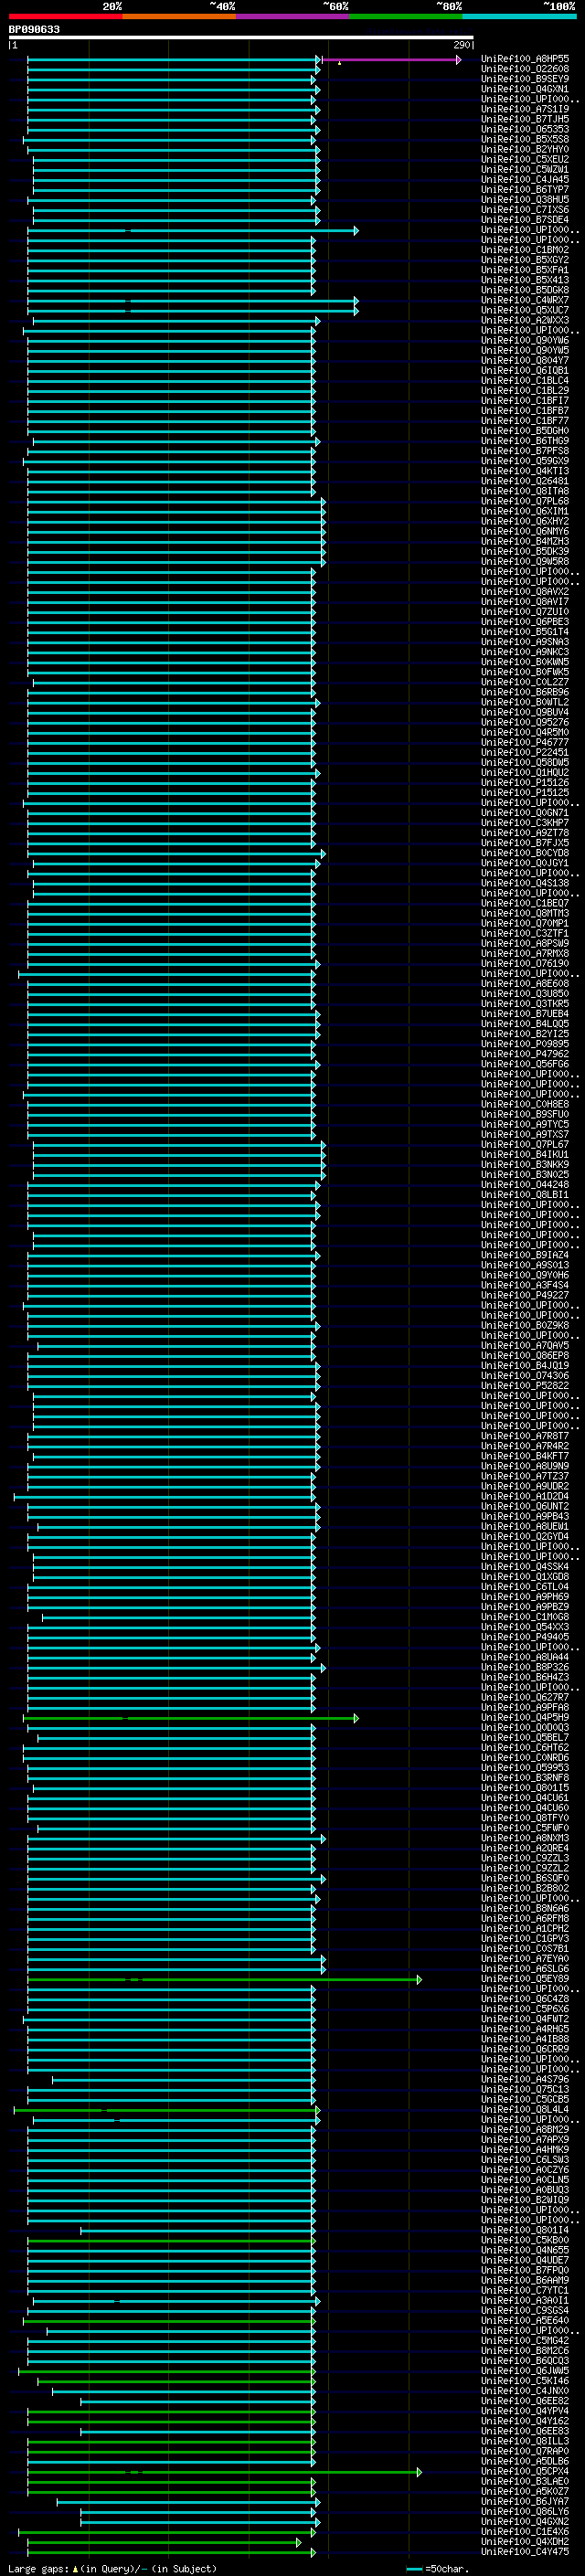Click the alignment bar of UniRef100_Q5XUC7

(x=192, y=311)
